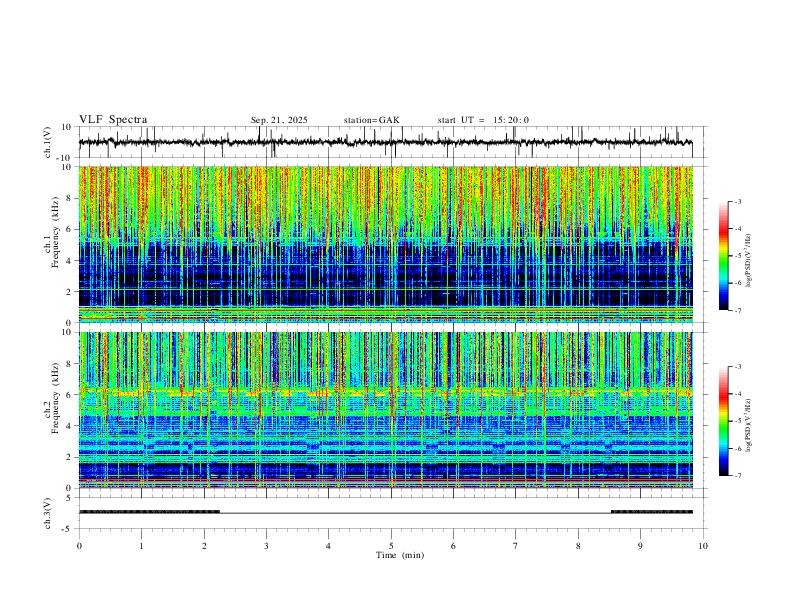Click the 'VLF Spectra' title text
This screenshot has width=792, height=612.
coord(113,120)
